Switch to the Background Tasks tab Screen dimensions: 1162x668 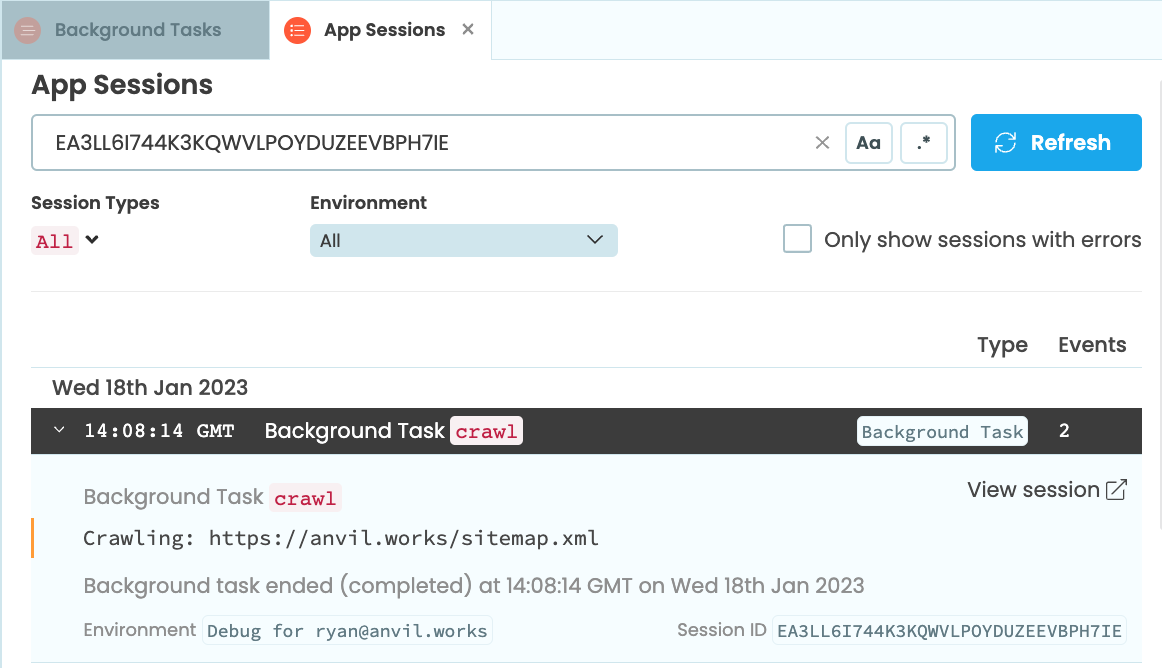coord(137,30)
